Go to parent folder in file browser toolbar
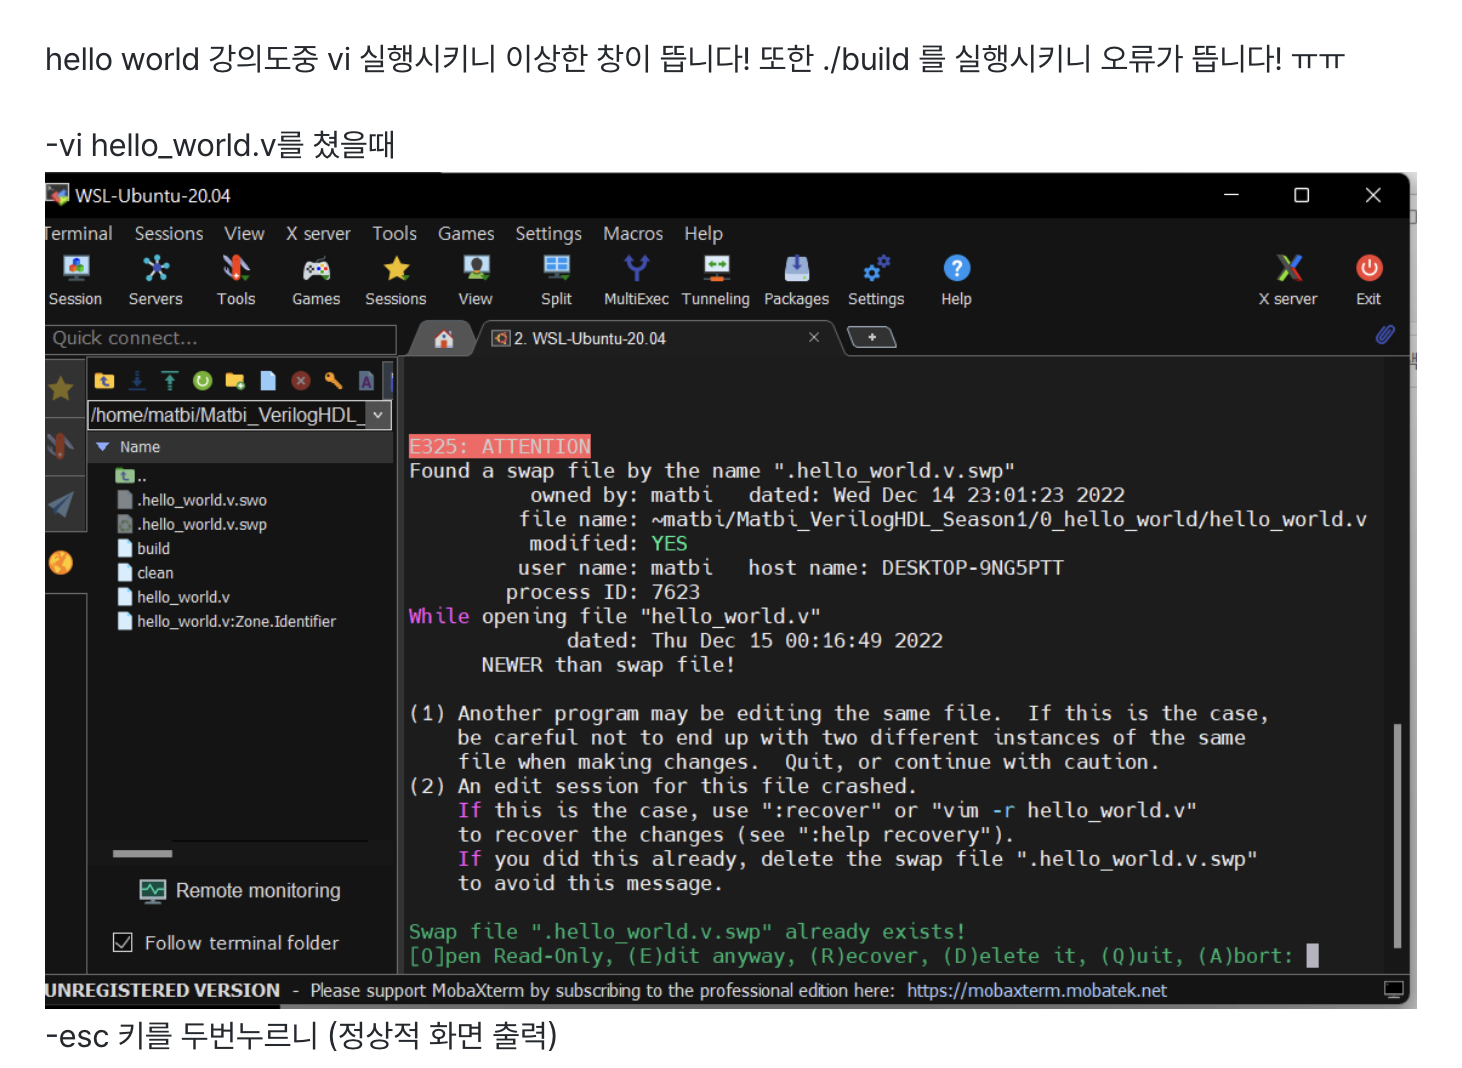The height and width of the screenshot is (1068, 1462). pyautogui.click(x=104, y=380)
